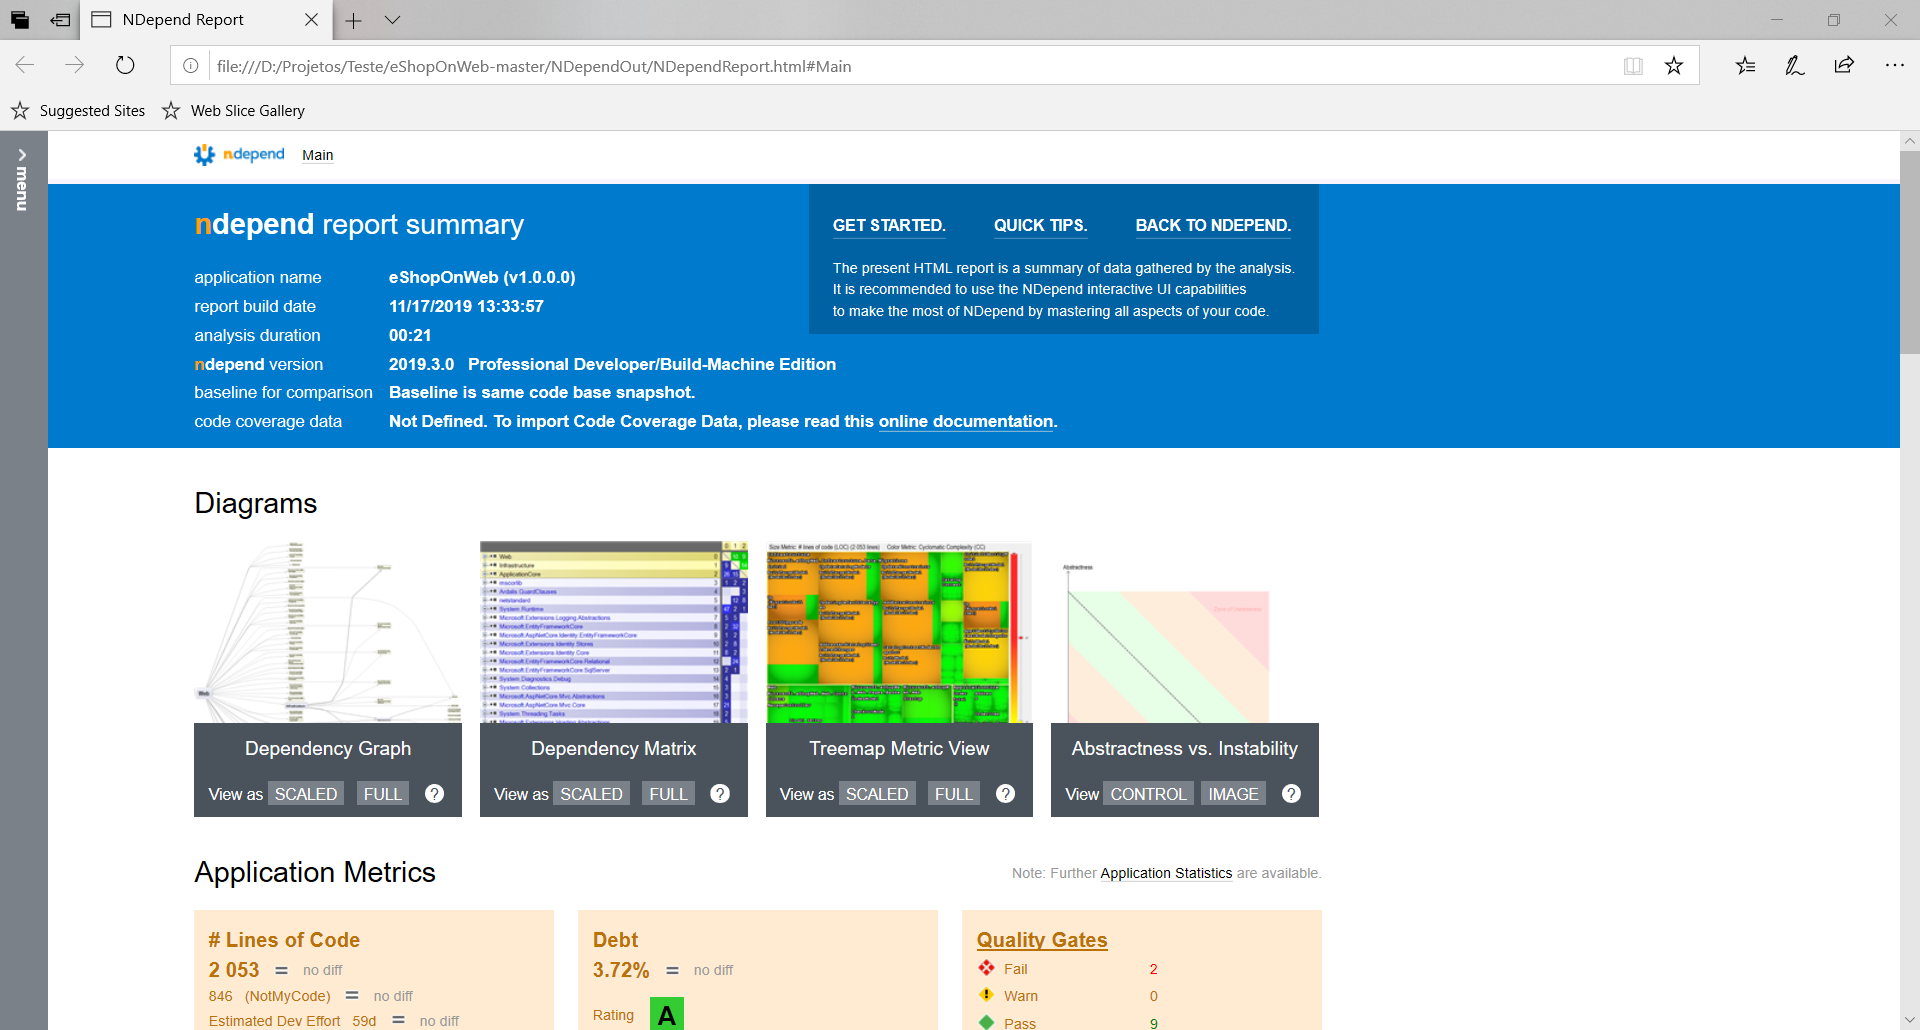Click Abstractness vs. Instability help icon

tap(1291, 794)
